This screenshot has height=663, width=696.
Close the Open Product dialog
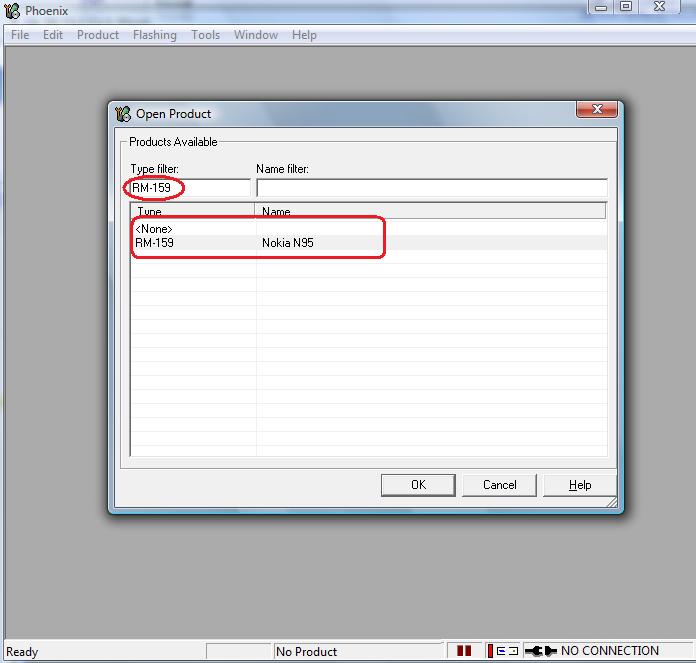(597, 109)
